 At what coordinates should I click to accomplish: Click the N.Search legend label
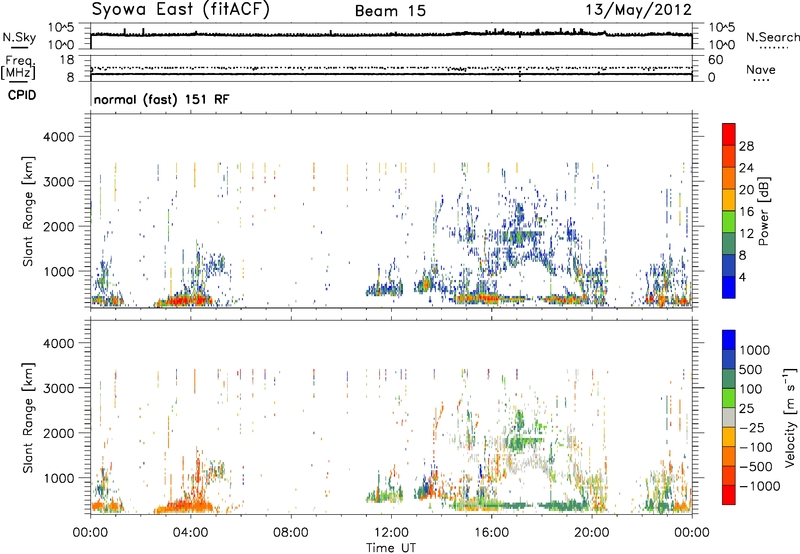772,37
